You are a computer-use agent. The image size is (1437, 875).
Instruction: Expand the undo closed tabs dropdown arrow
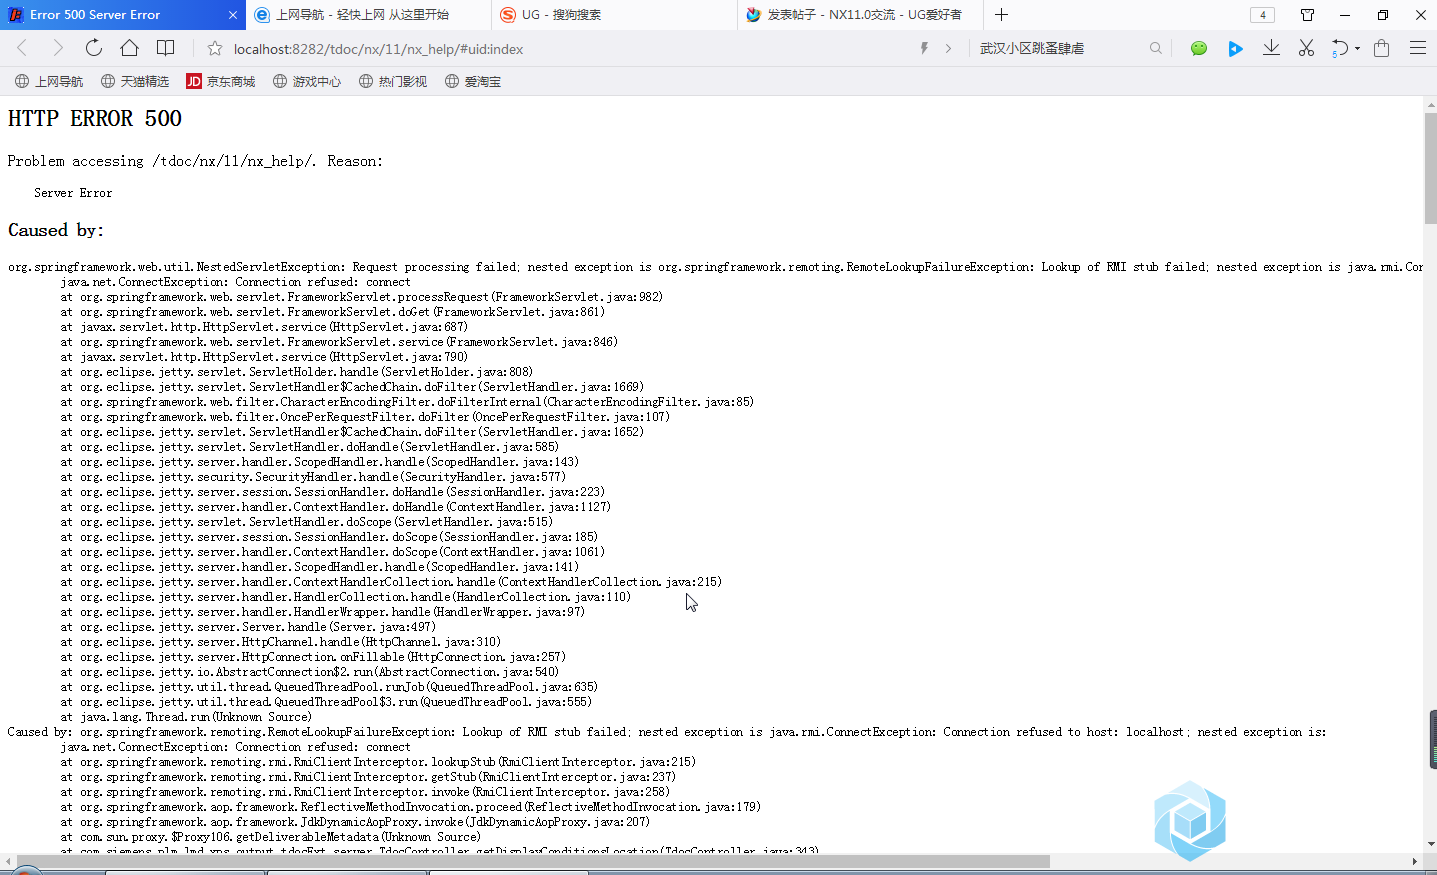click(x=1357, y=49)
